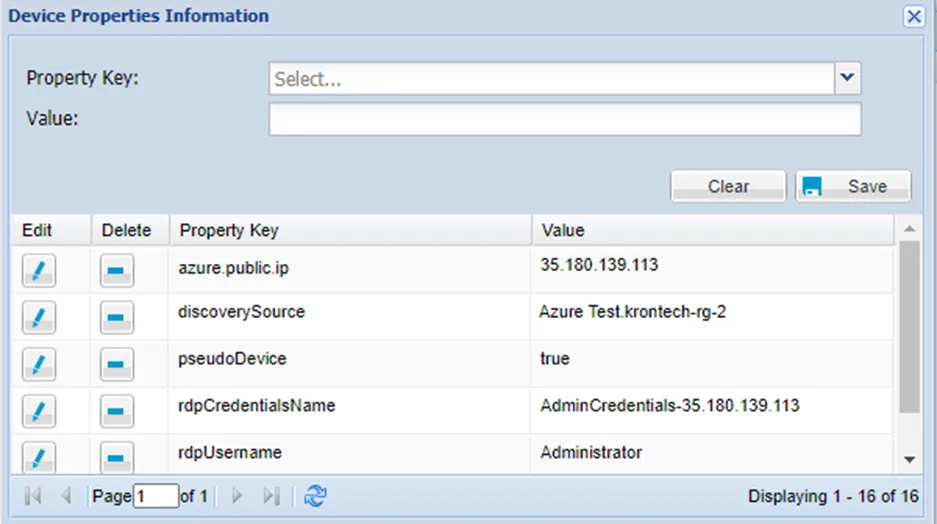Go to previous page
The height and width of the screenshot is (524, 937).
[66, 496]
